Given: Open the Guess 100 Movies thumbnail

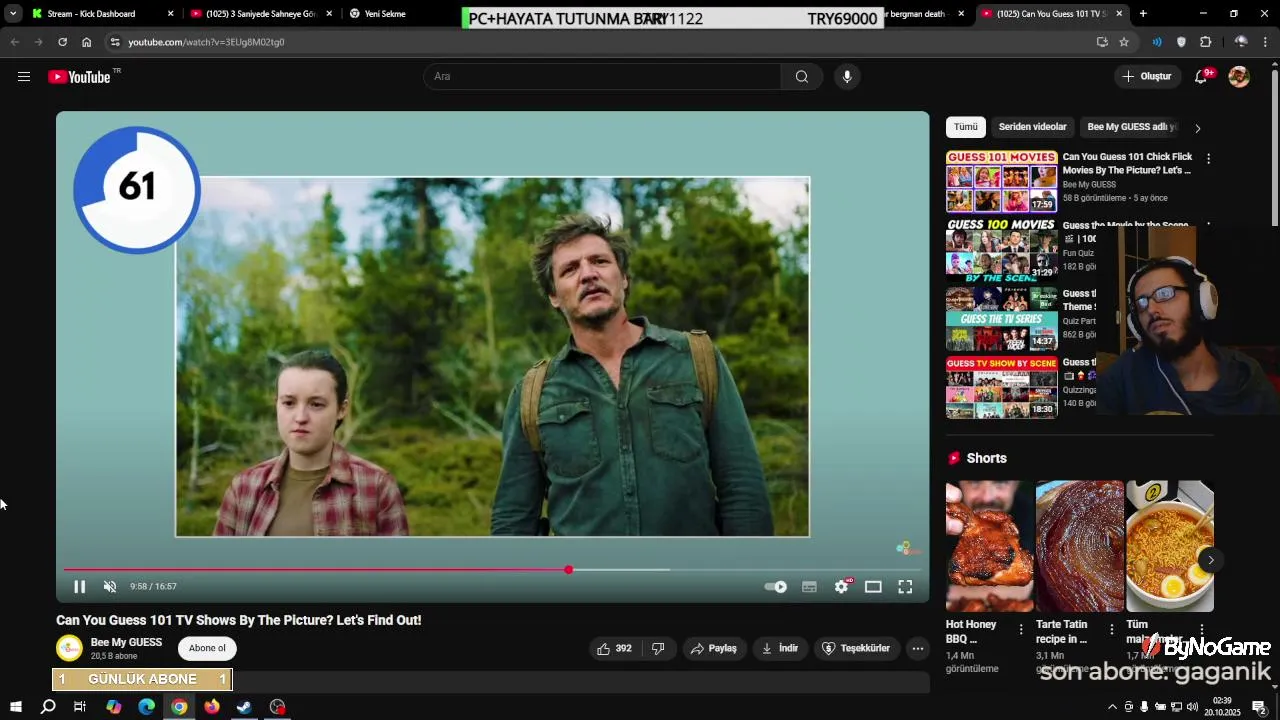Looking at the screenshot, I should [1001, 249].
